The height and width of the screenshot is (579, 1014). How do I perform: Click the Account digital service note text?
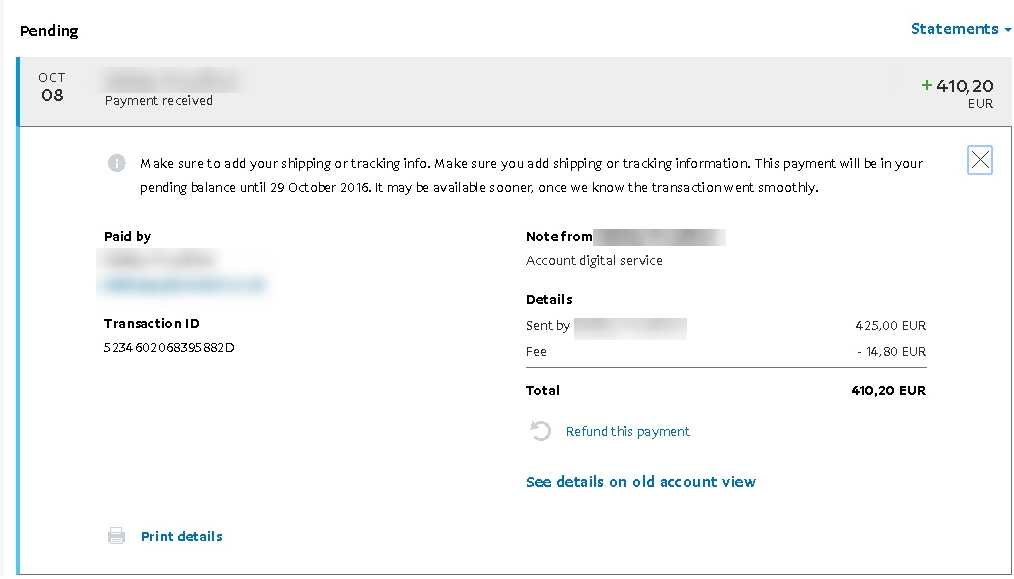(594, 261)
